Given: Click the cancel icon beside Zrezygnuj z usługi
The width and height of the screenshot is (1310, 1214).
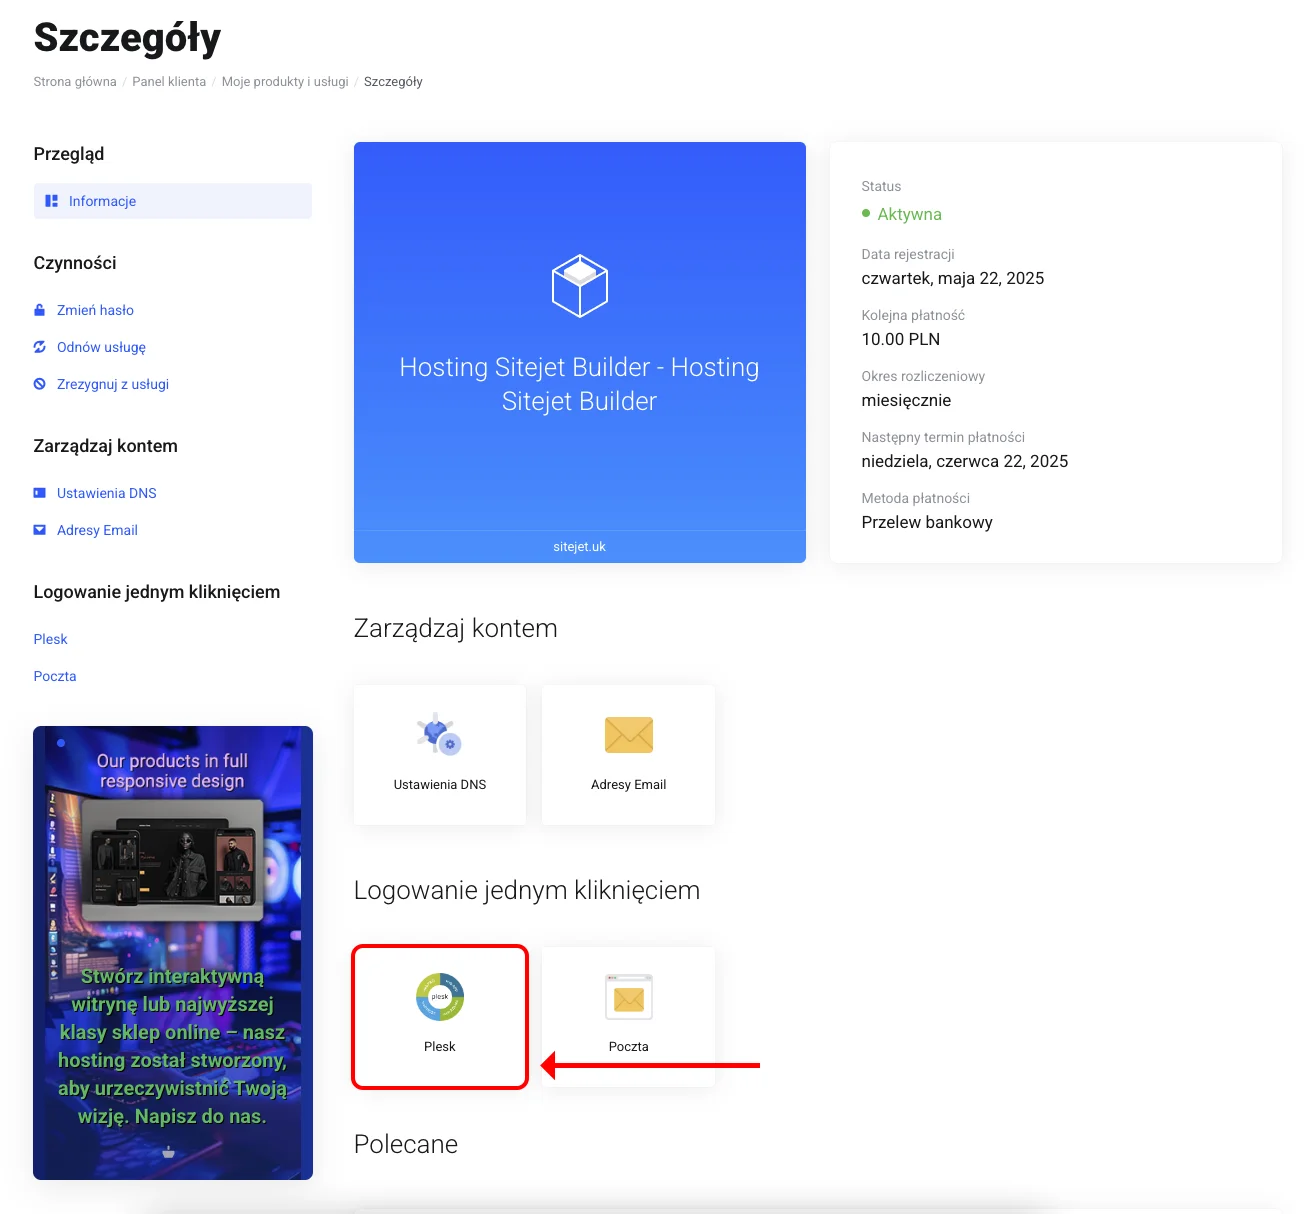Looking at the screenshot, I should pyautogui.click(x=40, y=384).
